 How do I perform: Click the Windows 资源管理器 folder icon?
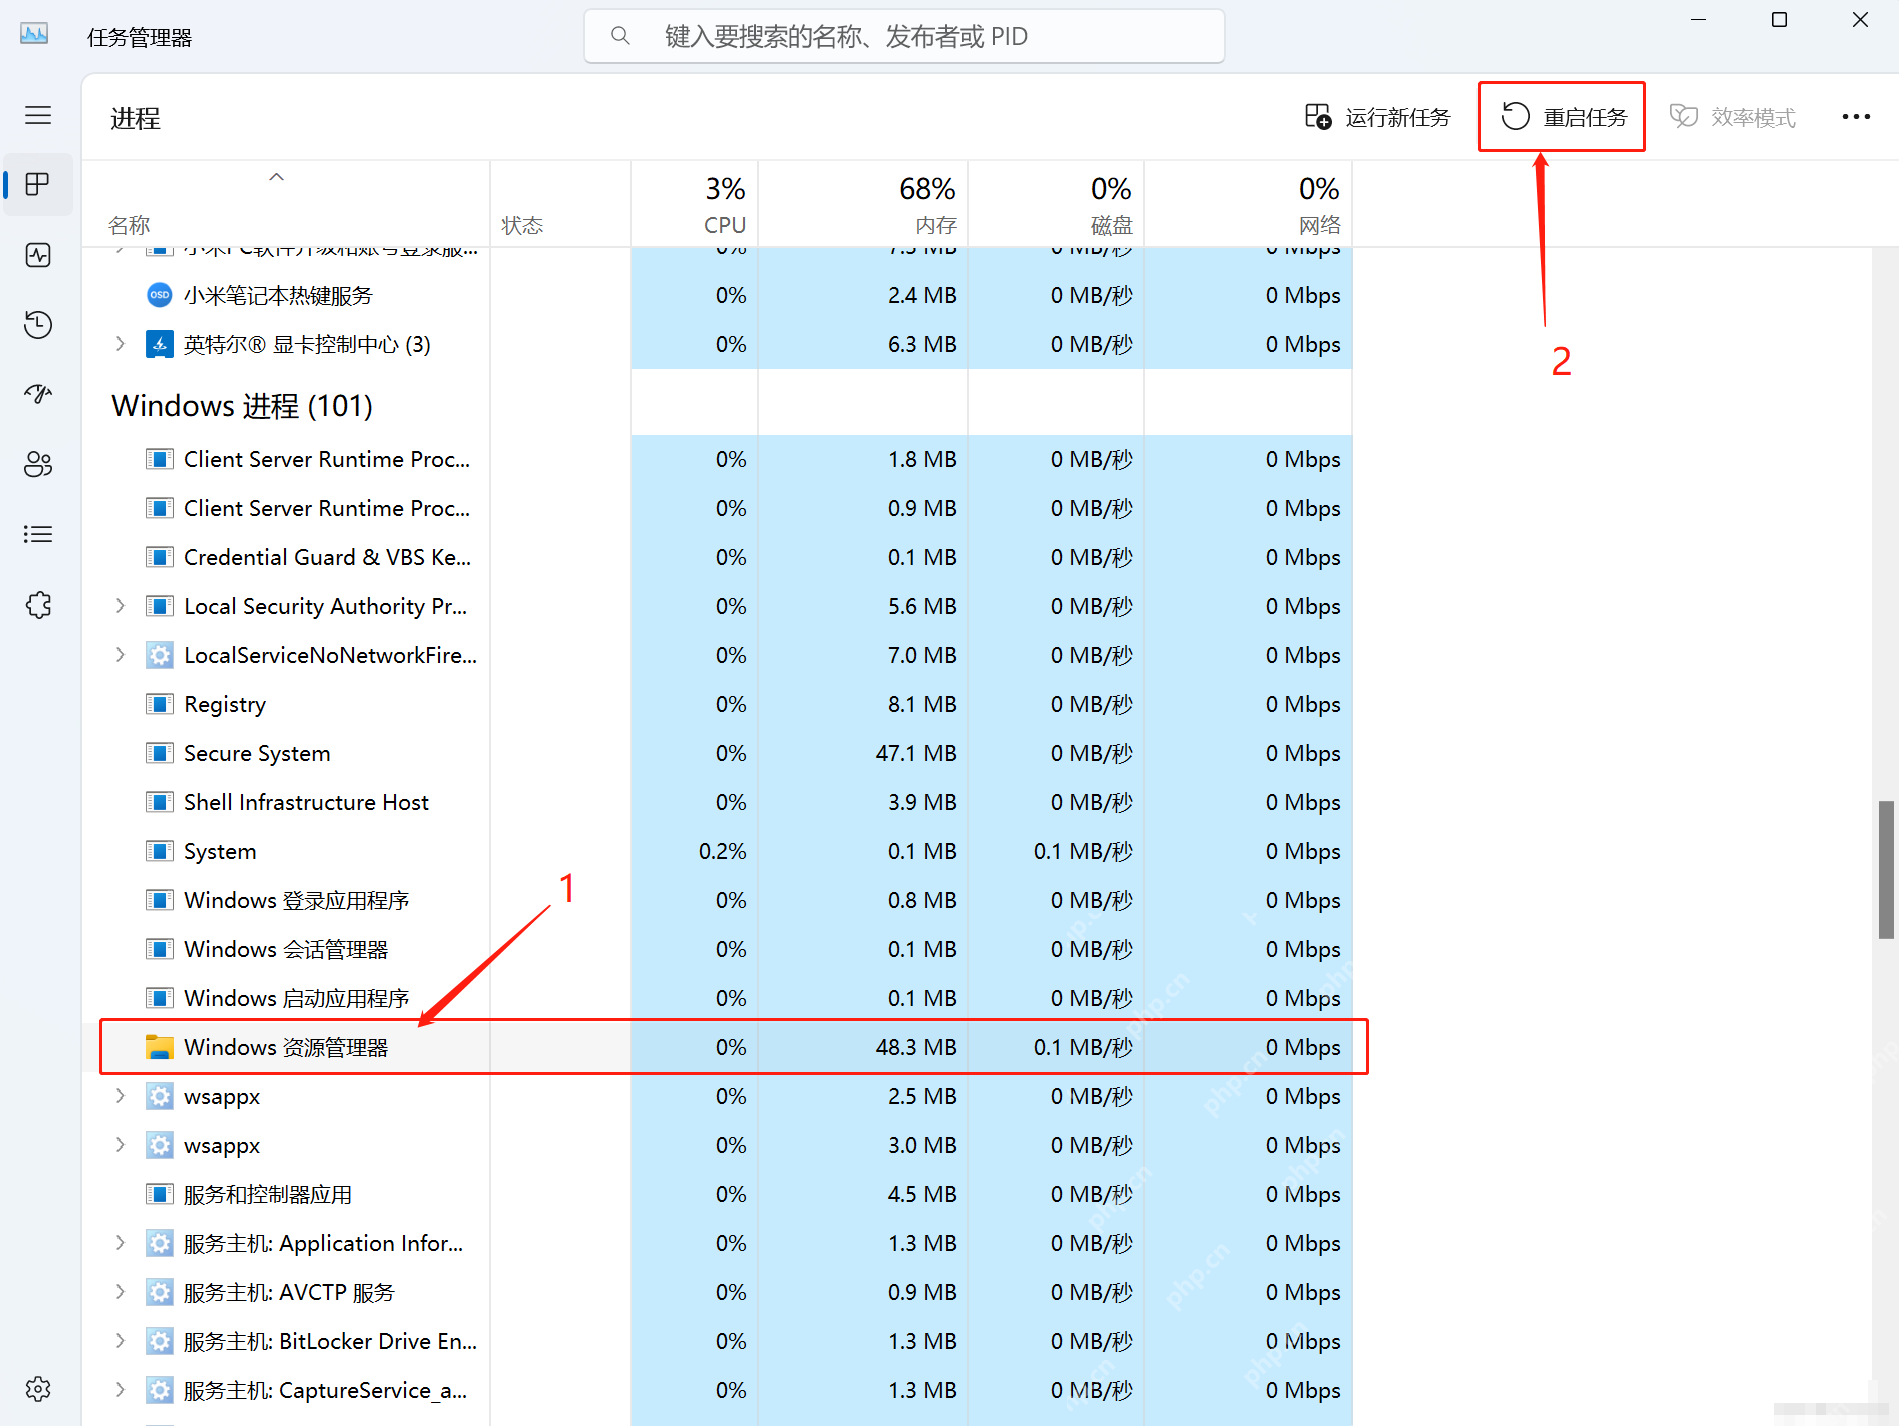(159, 1047)
